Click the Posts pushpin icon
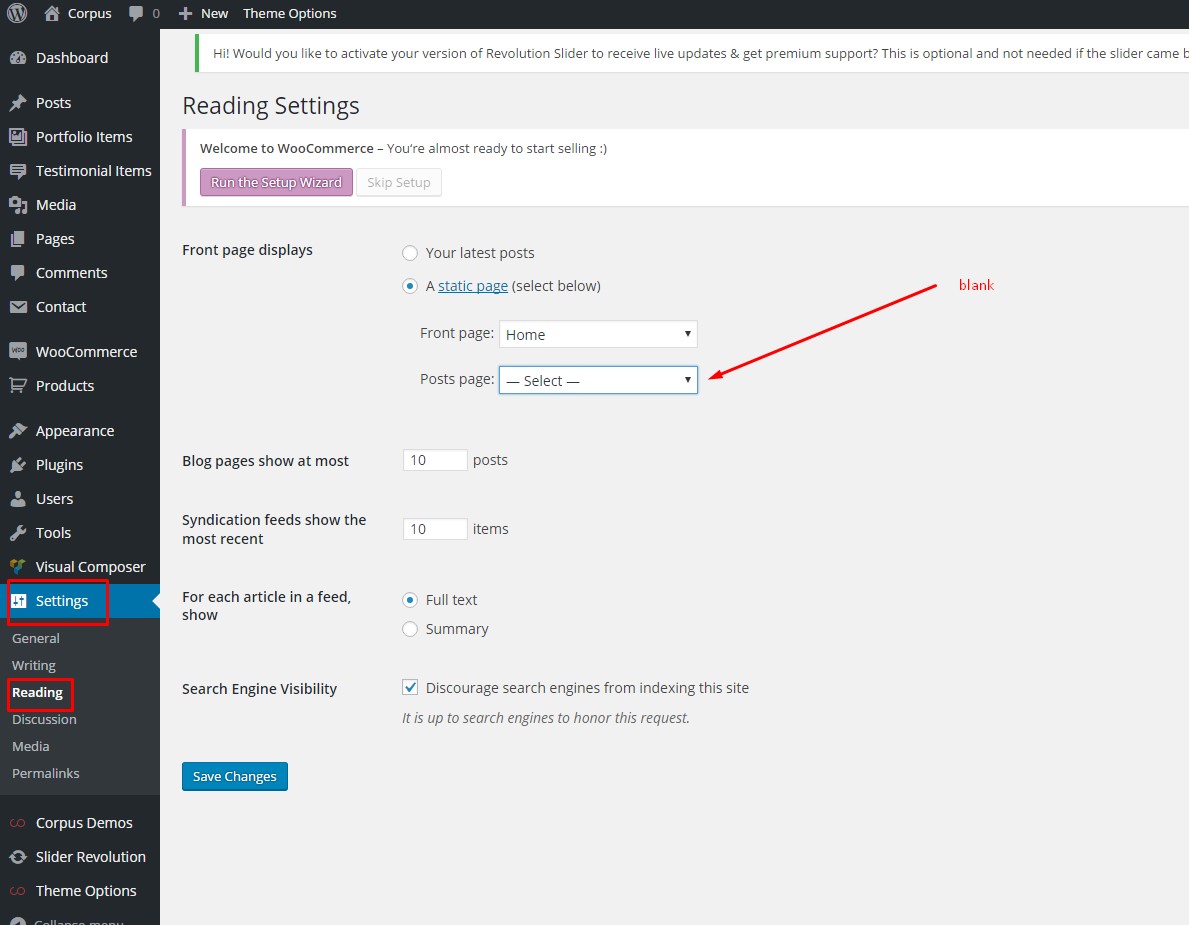The image size is (1189, 925). click(18, 103)
